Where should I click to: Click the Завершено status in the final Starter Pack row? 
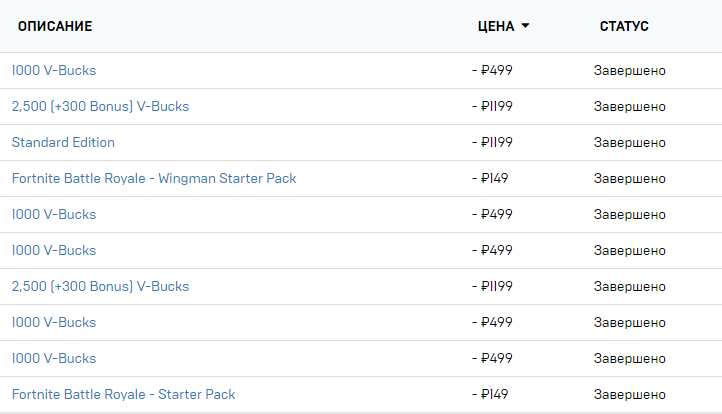coord(629,395)
